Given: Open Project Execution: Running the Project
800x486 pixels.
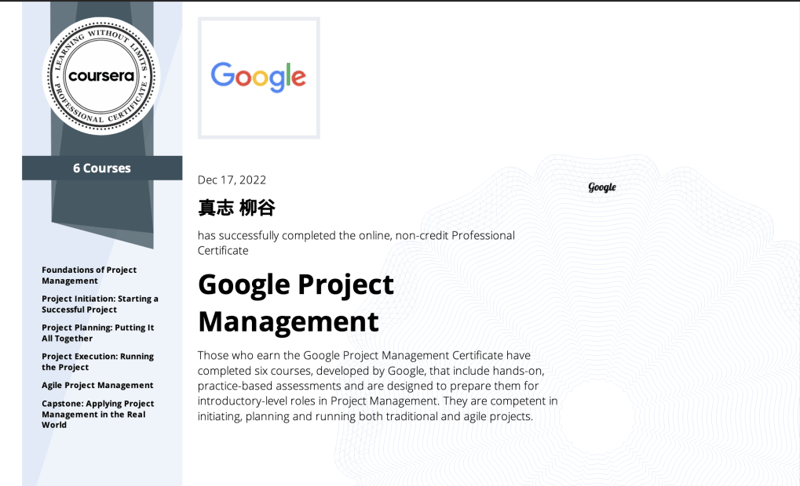Looking at the screenshot, I should (x=97, y=361).
